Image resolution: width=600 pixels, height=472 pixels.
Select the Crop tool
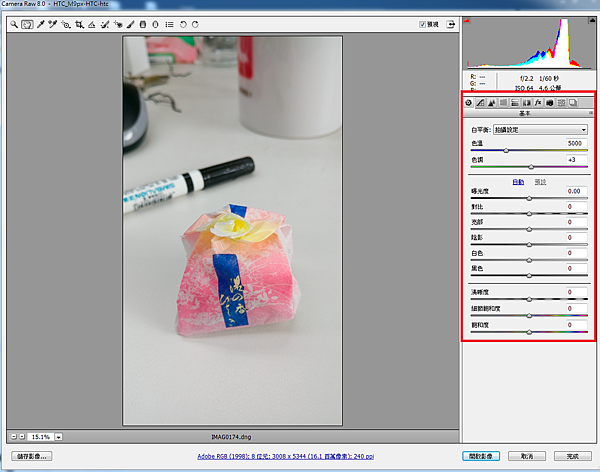pyautogui.click(x=79, y=24)
